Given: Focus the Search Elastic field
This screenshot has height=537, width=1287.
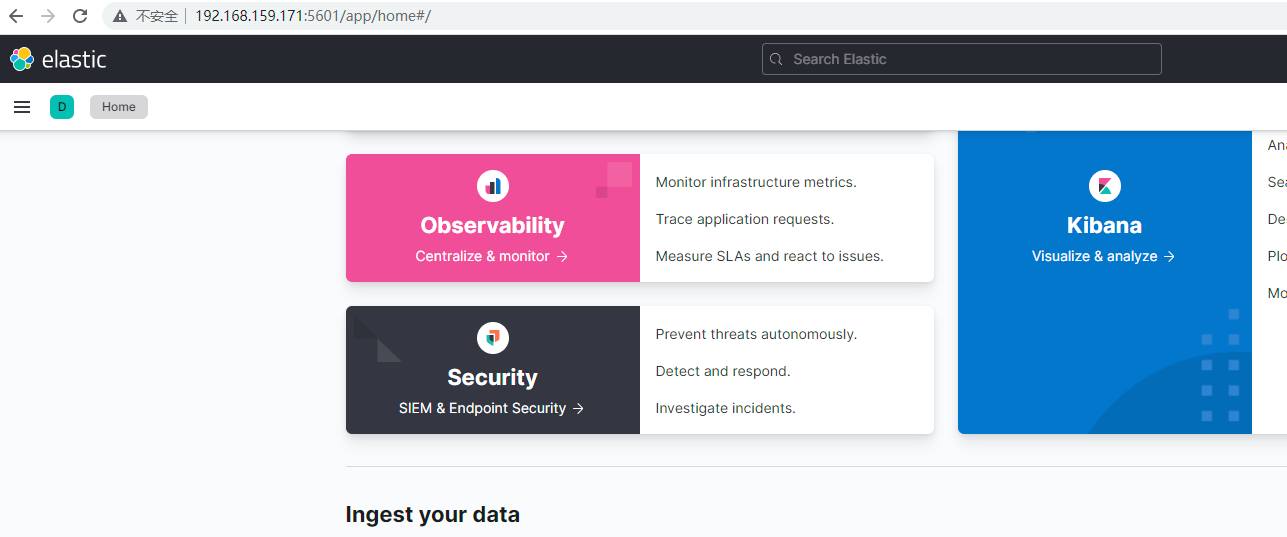Looking at the screenshot, I should point(961,59).
